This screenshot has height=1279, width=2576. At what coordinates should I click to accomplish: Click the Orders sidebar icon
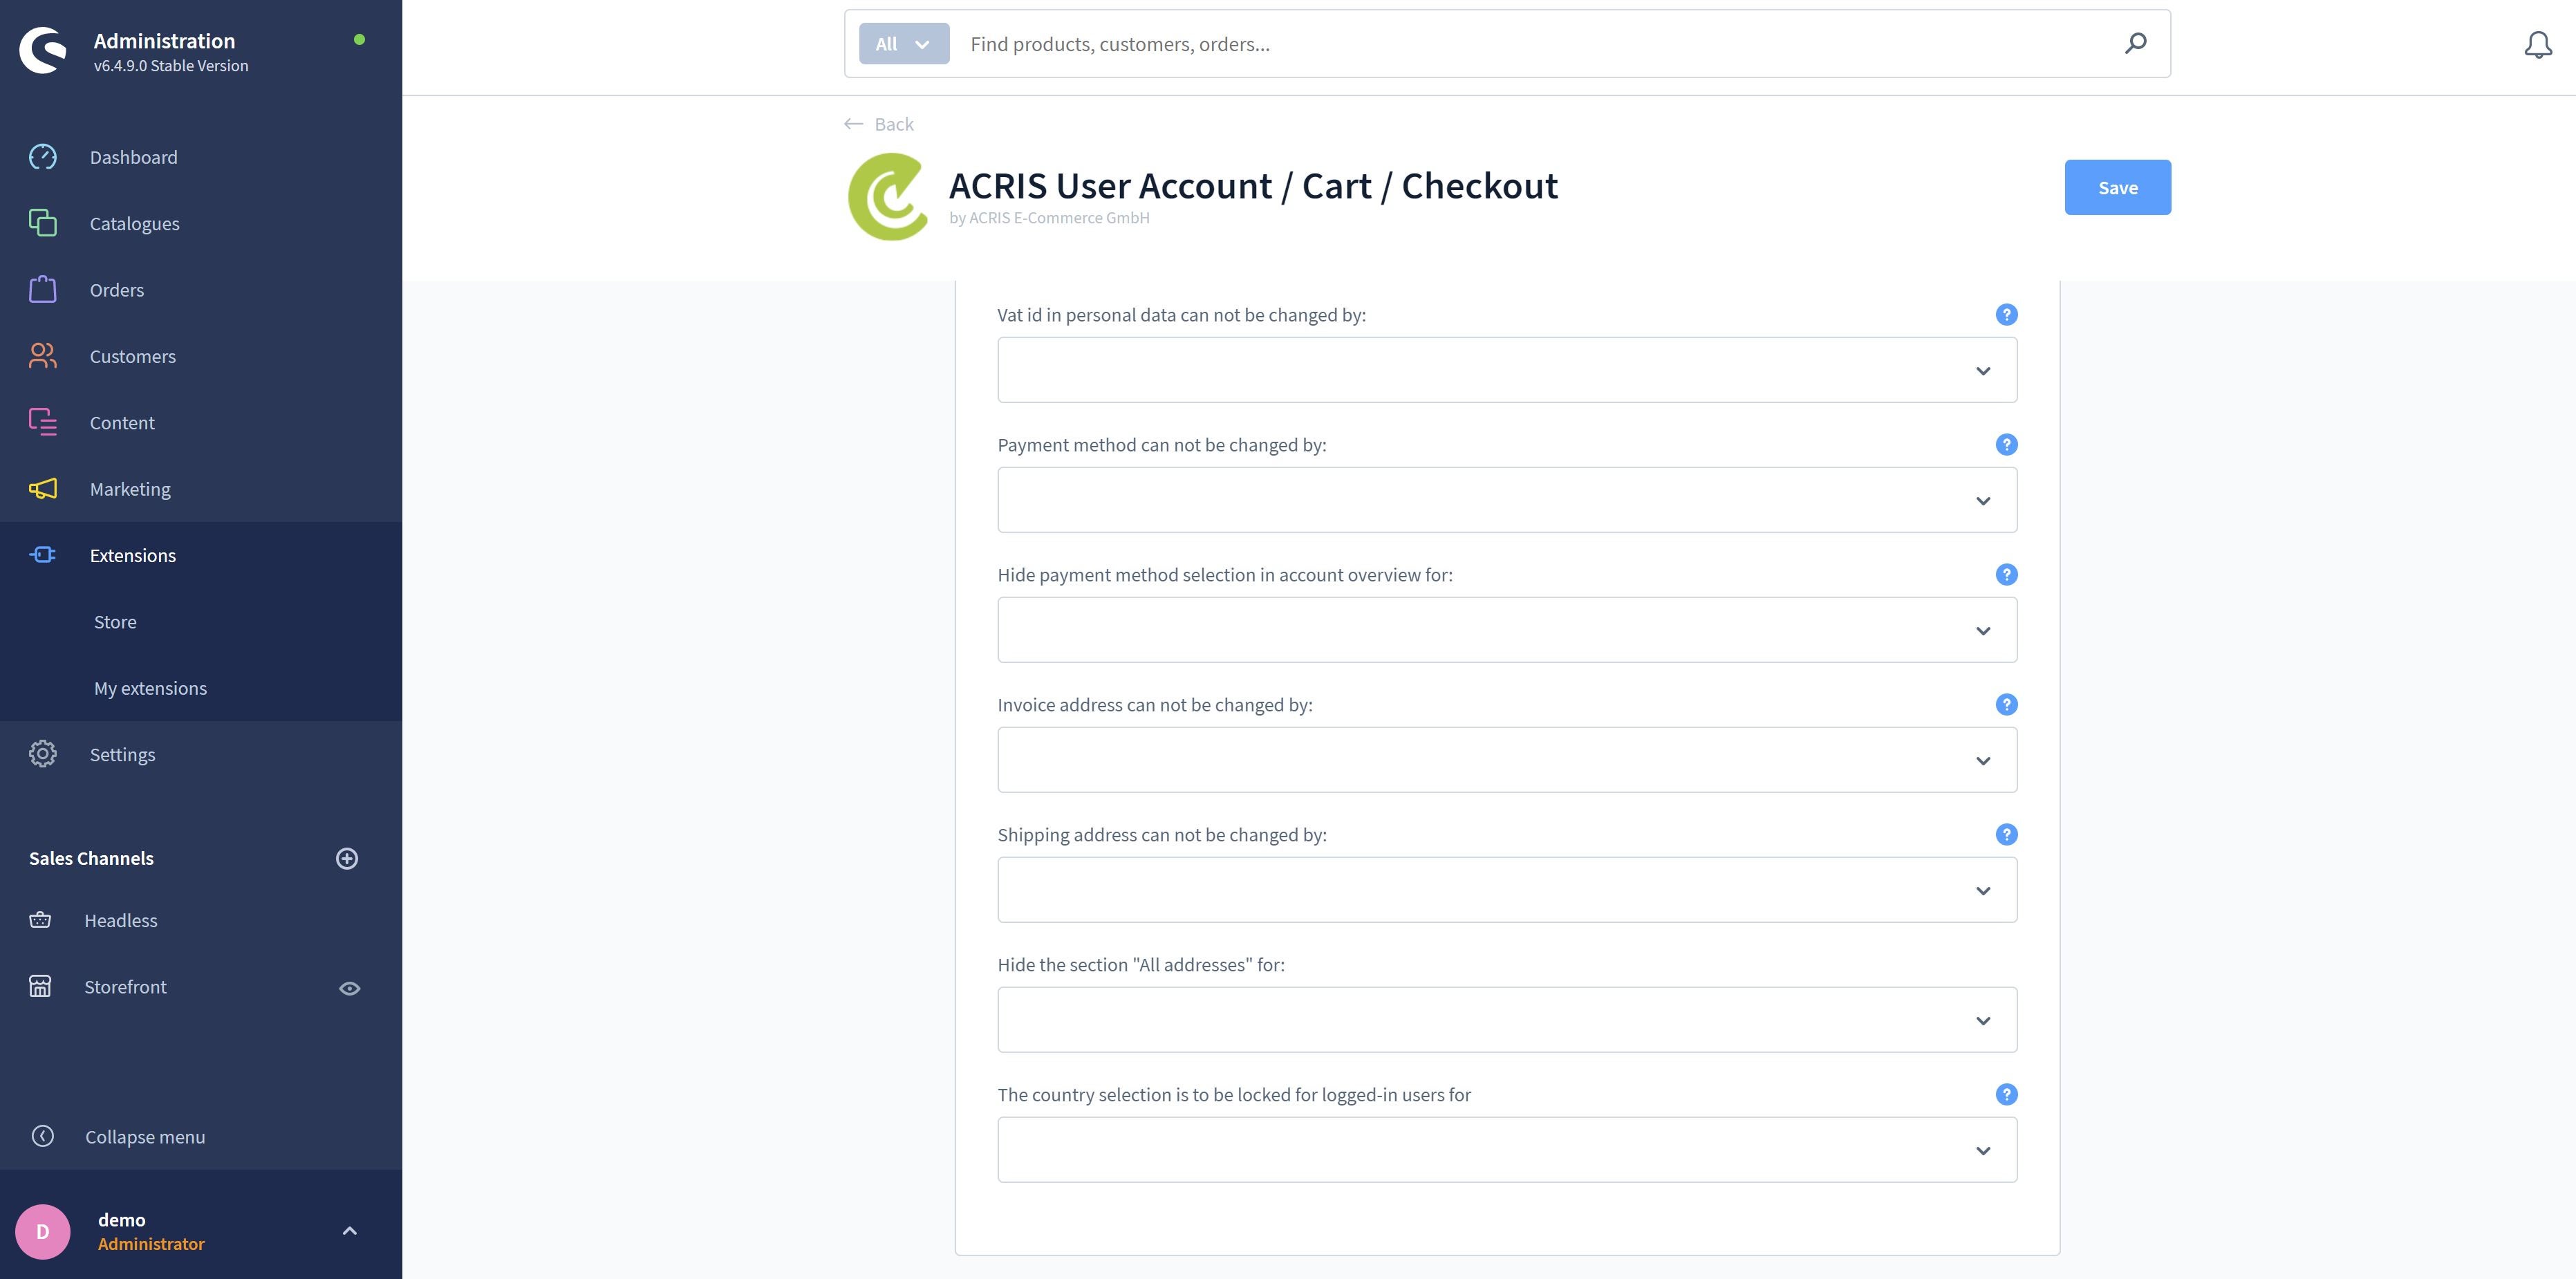click(x=43, y=289)
